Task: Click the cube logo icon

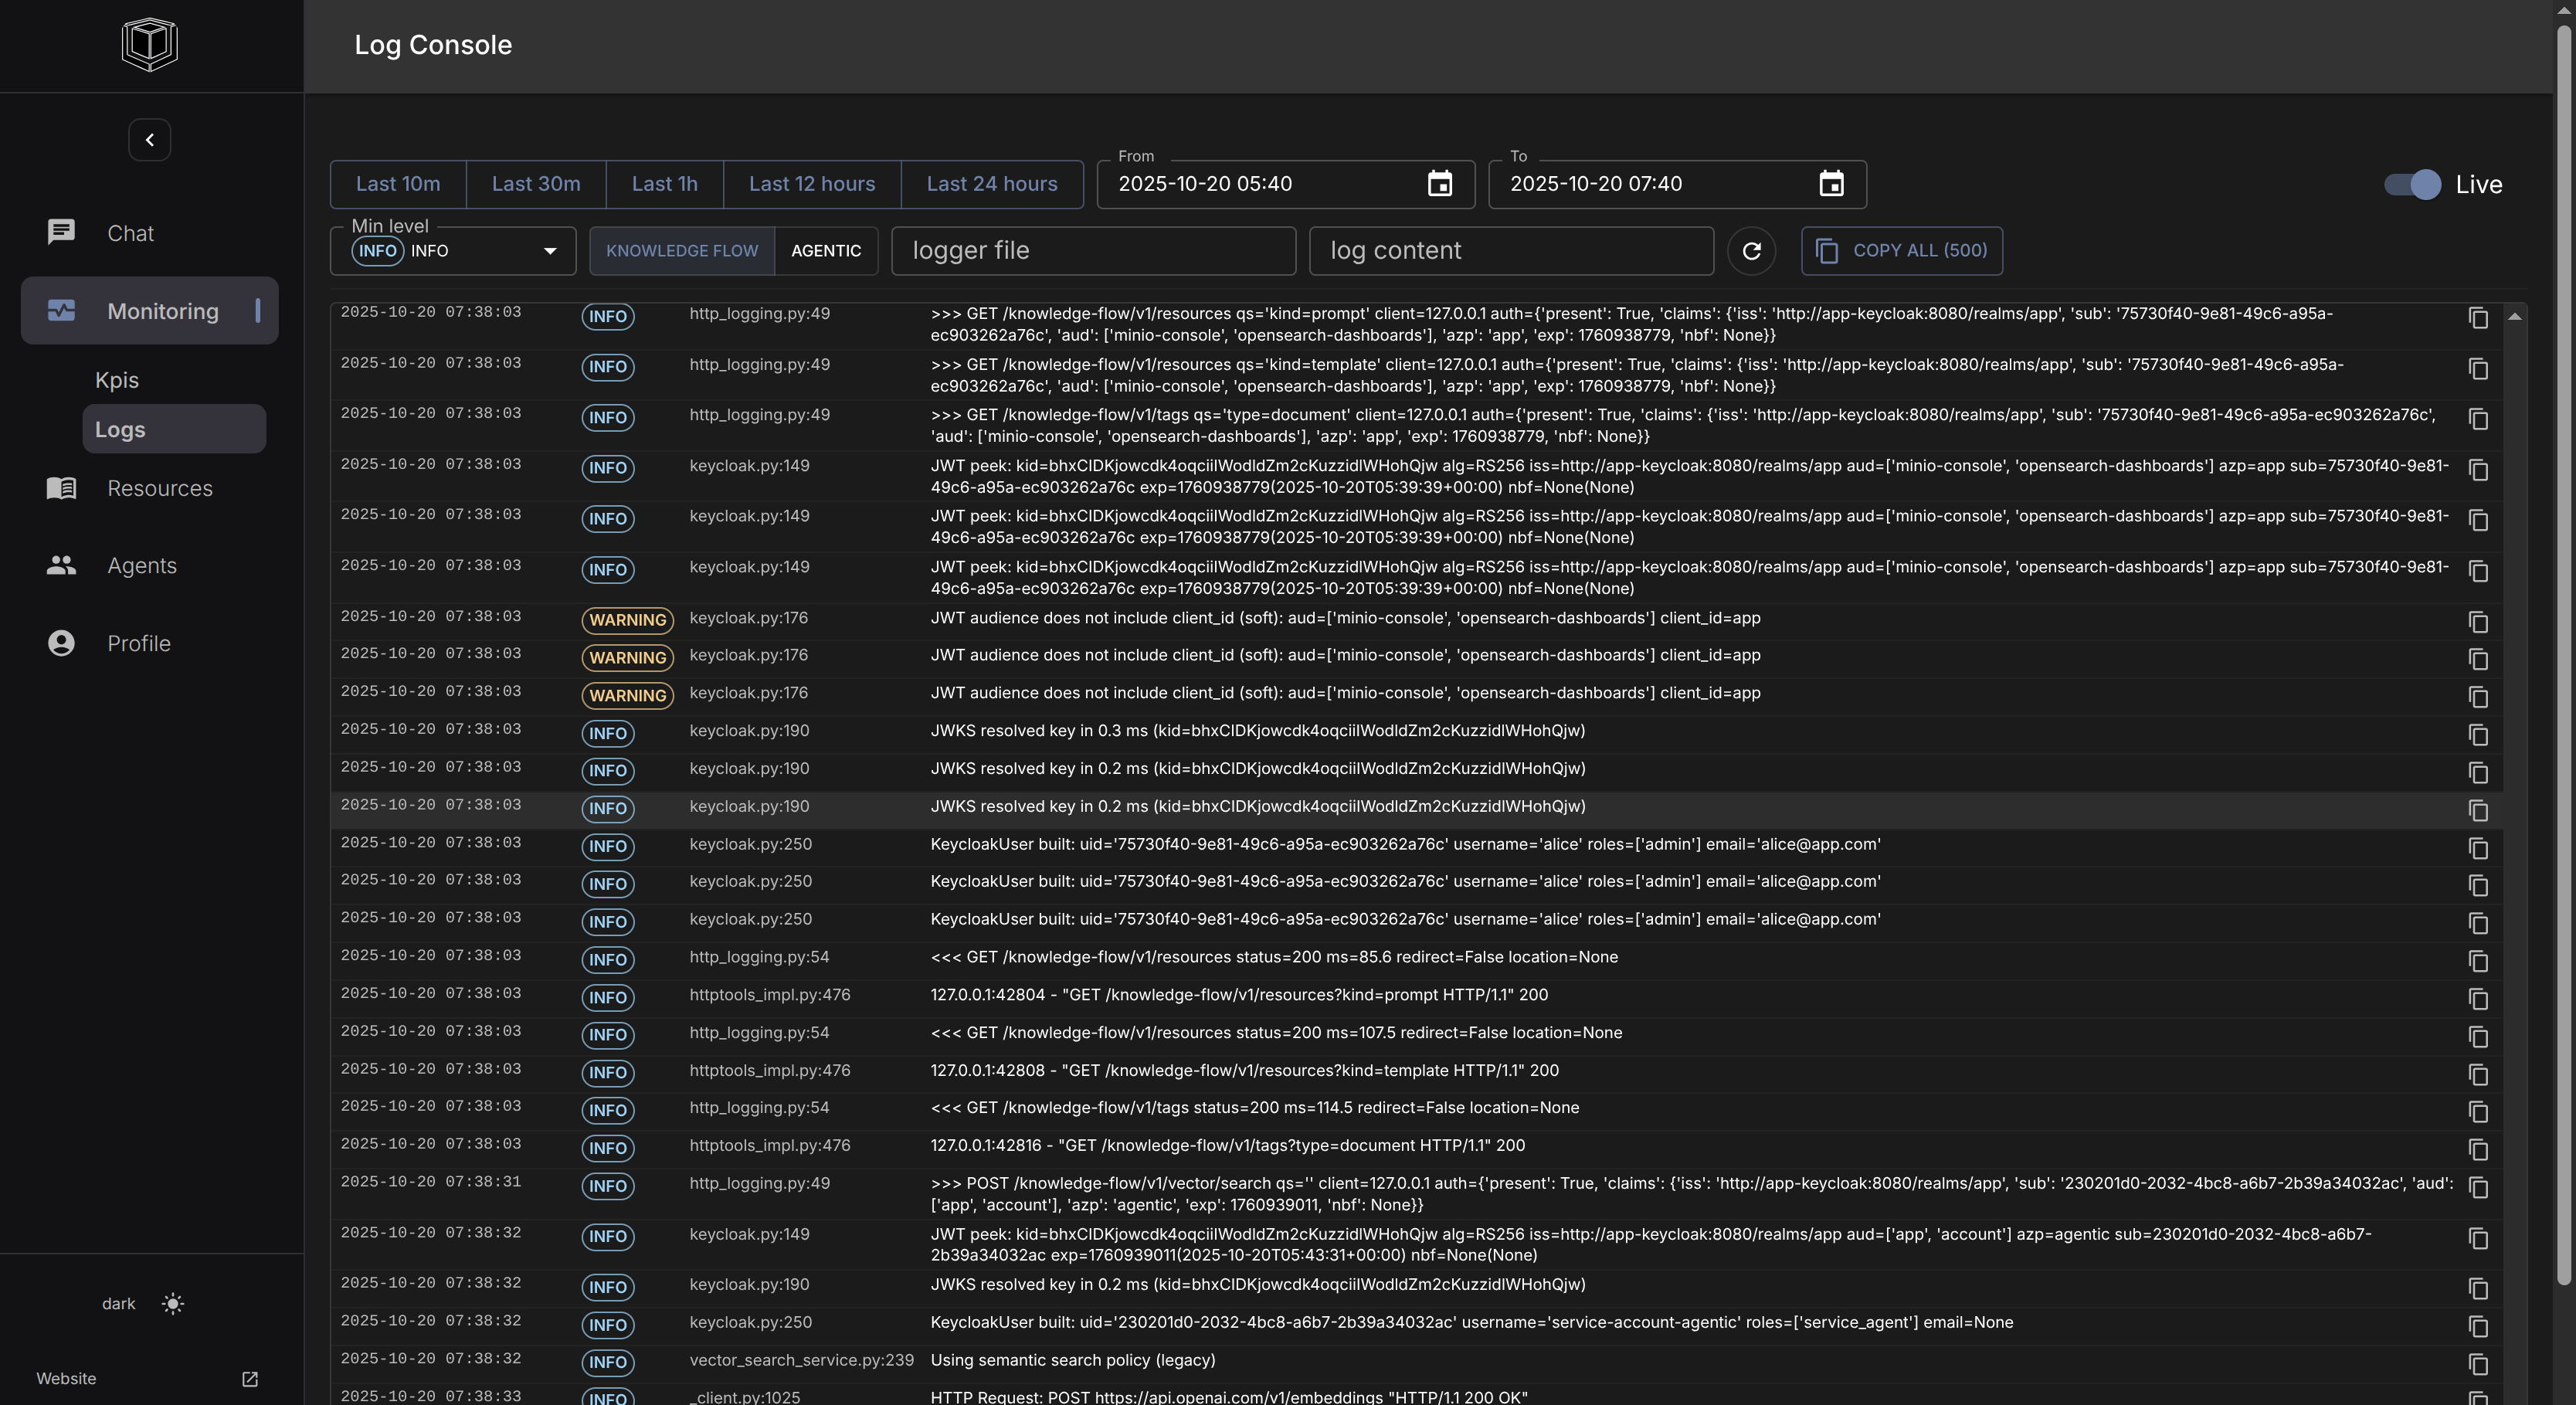Action: 150,44
